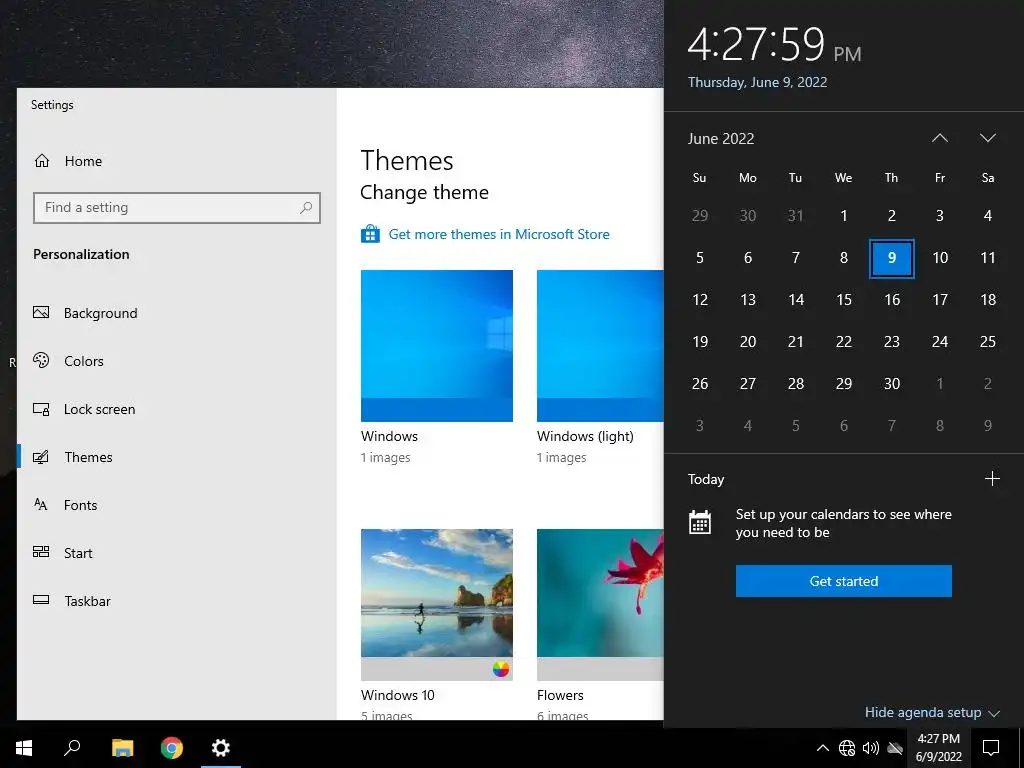Click the Get started button
The image size is (1024, 768).
[843, 581]
